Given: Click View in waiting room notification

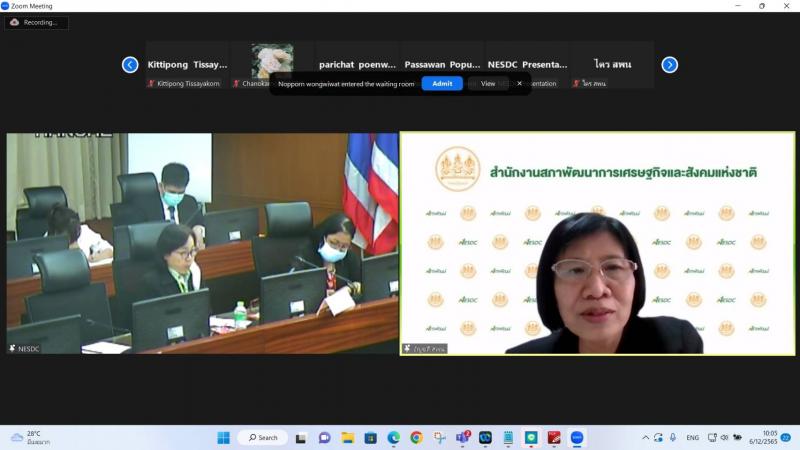Looking at the screenshot, I should point(488,84).
